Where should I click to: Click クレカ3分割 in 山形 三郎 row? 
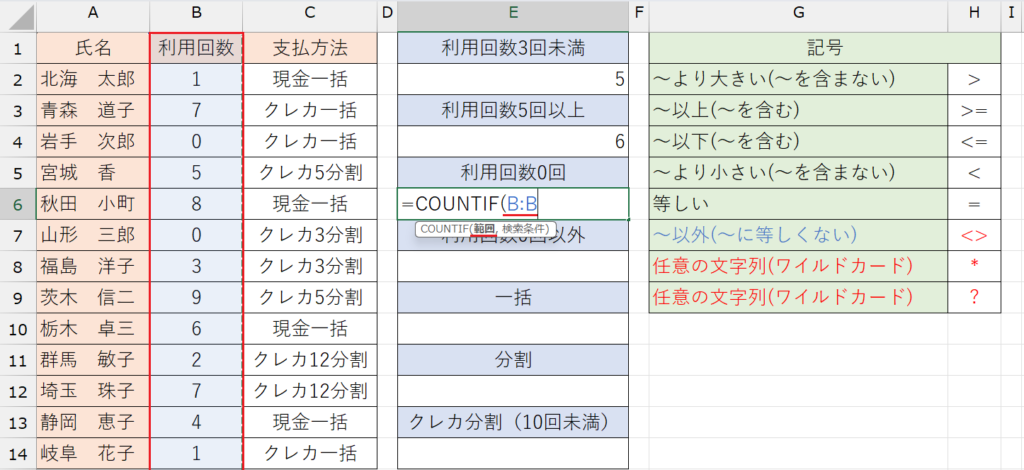pos(310,235)
